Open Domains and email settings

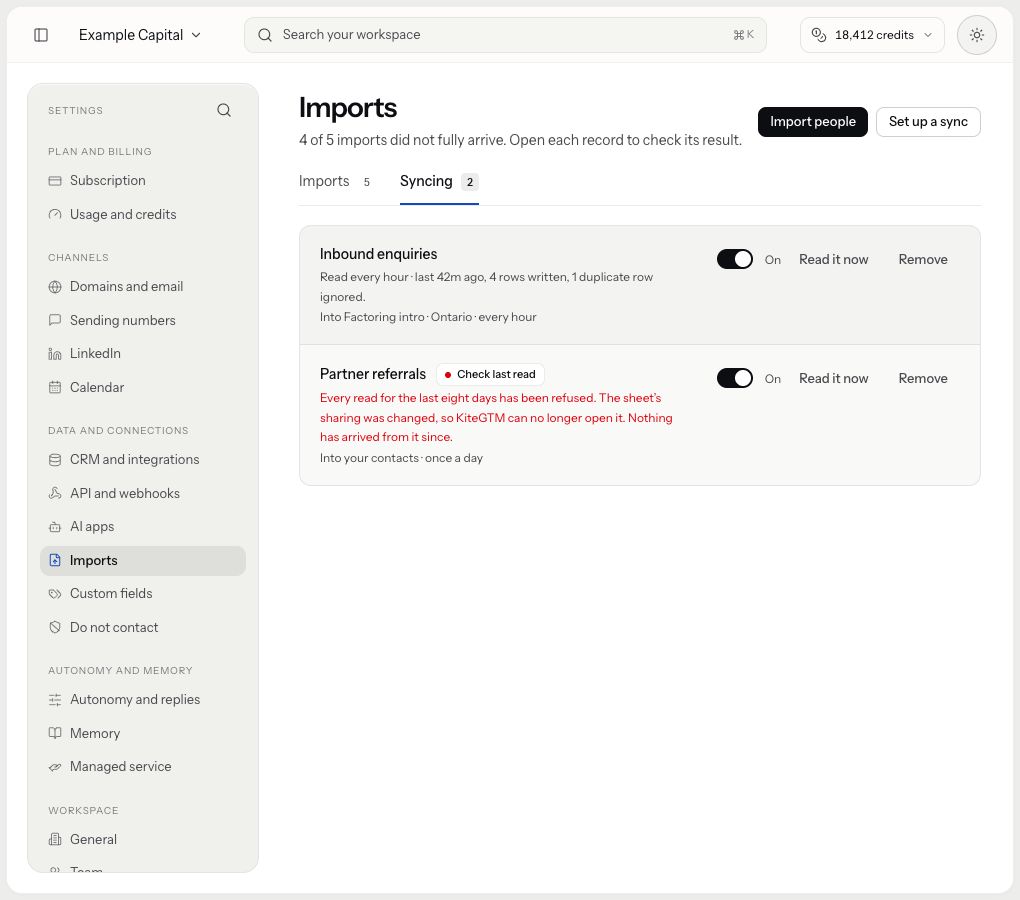coord(142,287)
